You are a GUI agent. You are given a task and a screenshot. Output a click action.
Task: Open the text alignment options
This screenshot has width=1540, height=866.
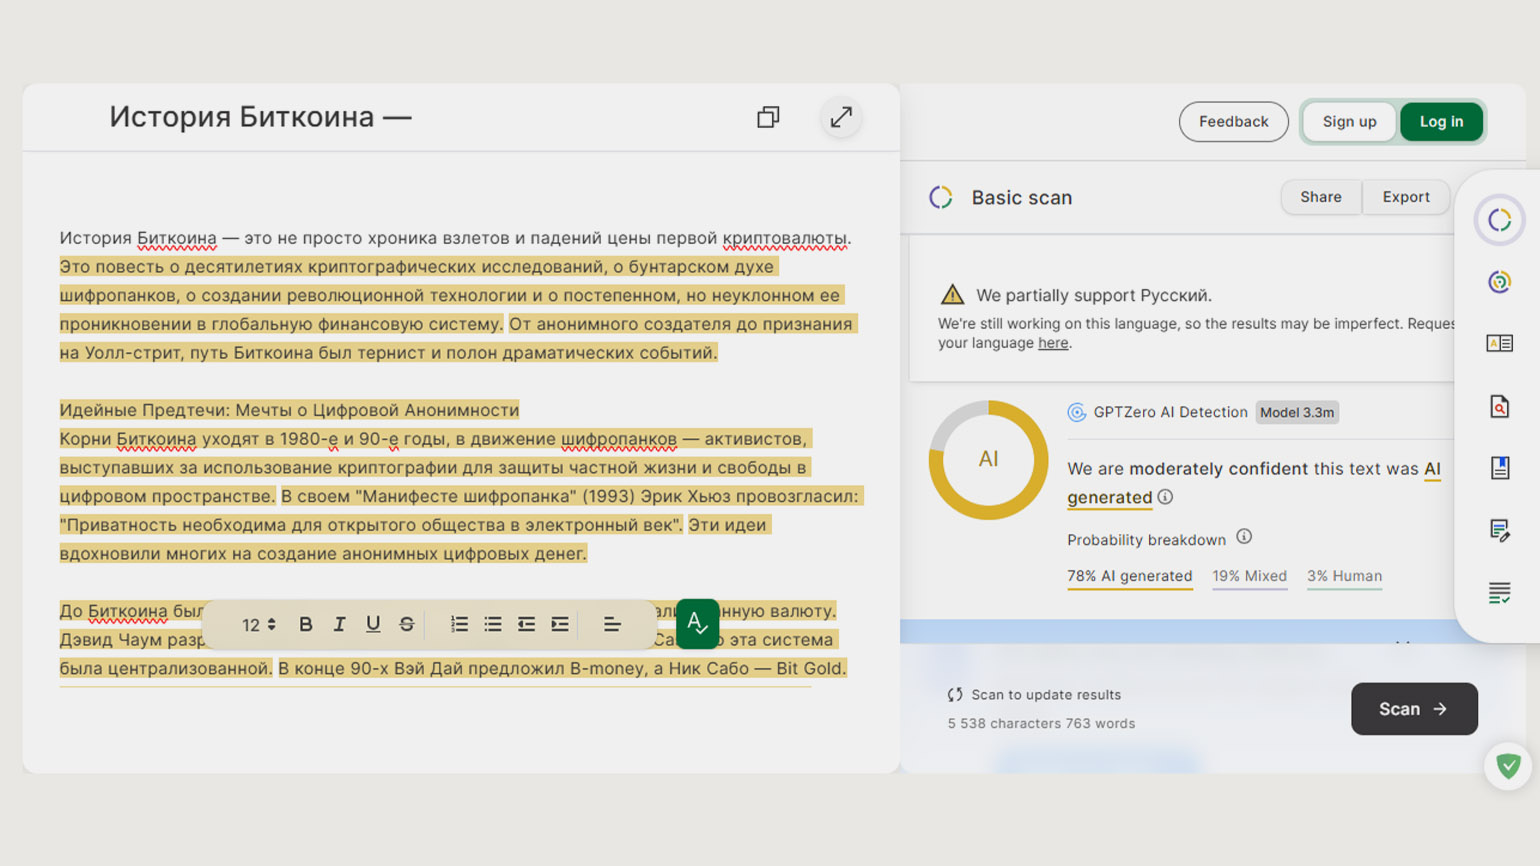(x=612, y=624)
